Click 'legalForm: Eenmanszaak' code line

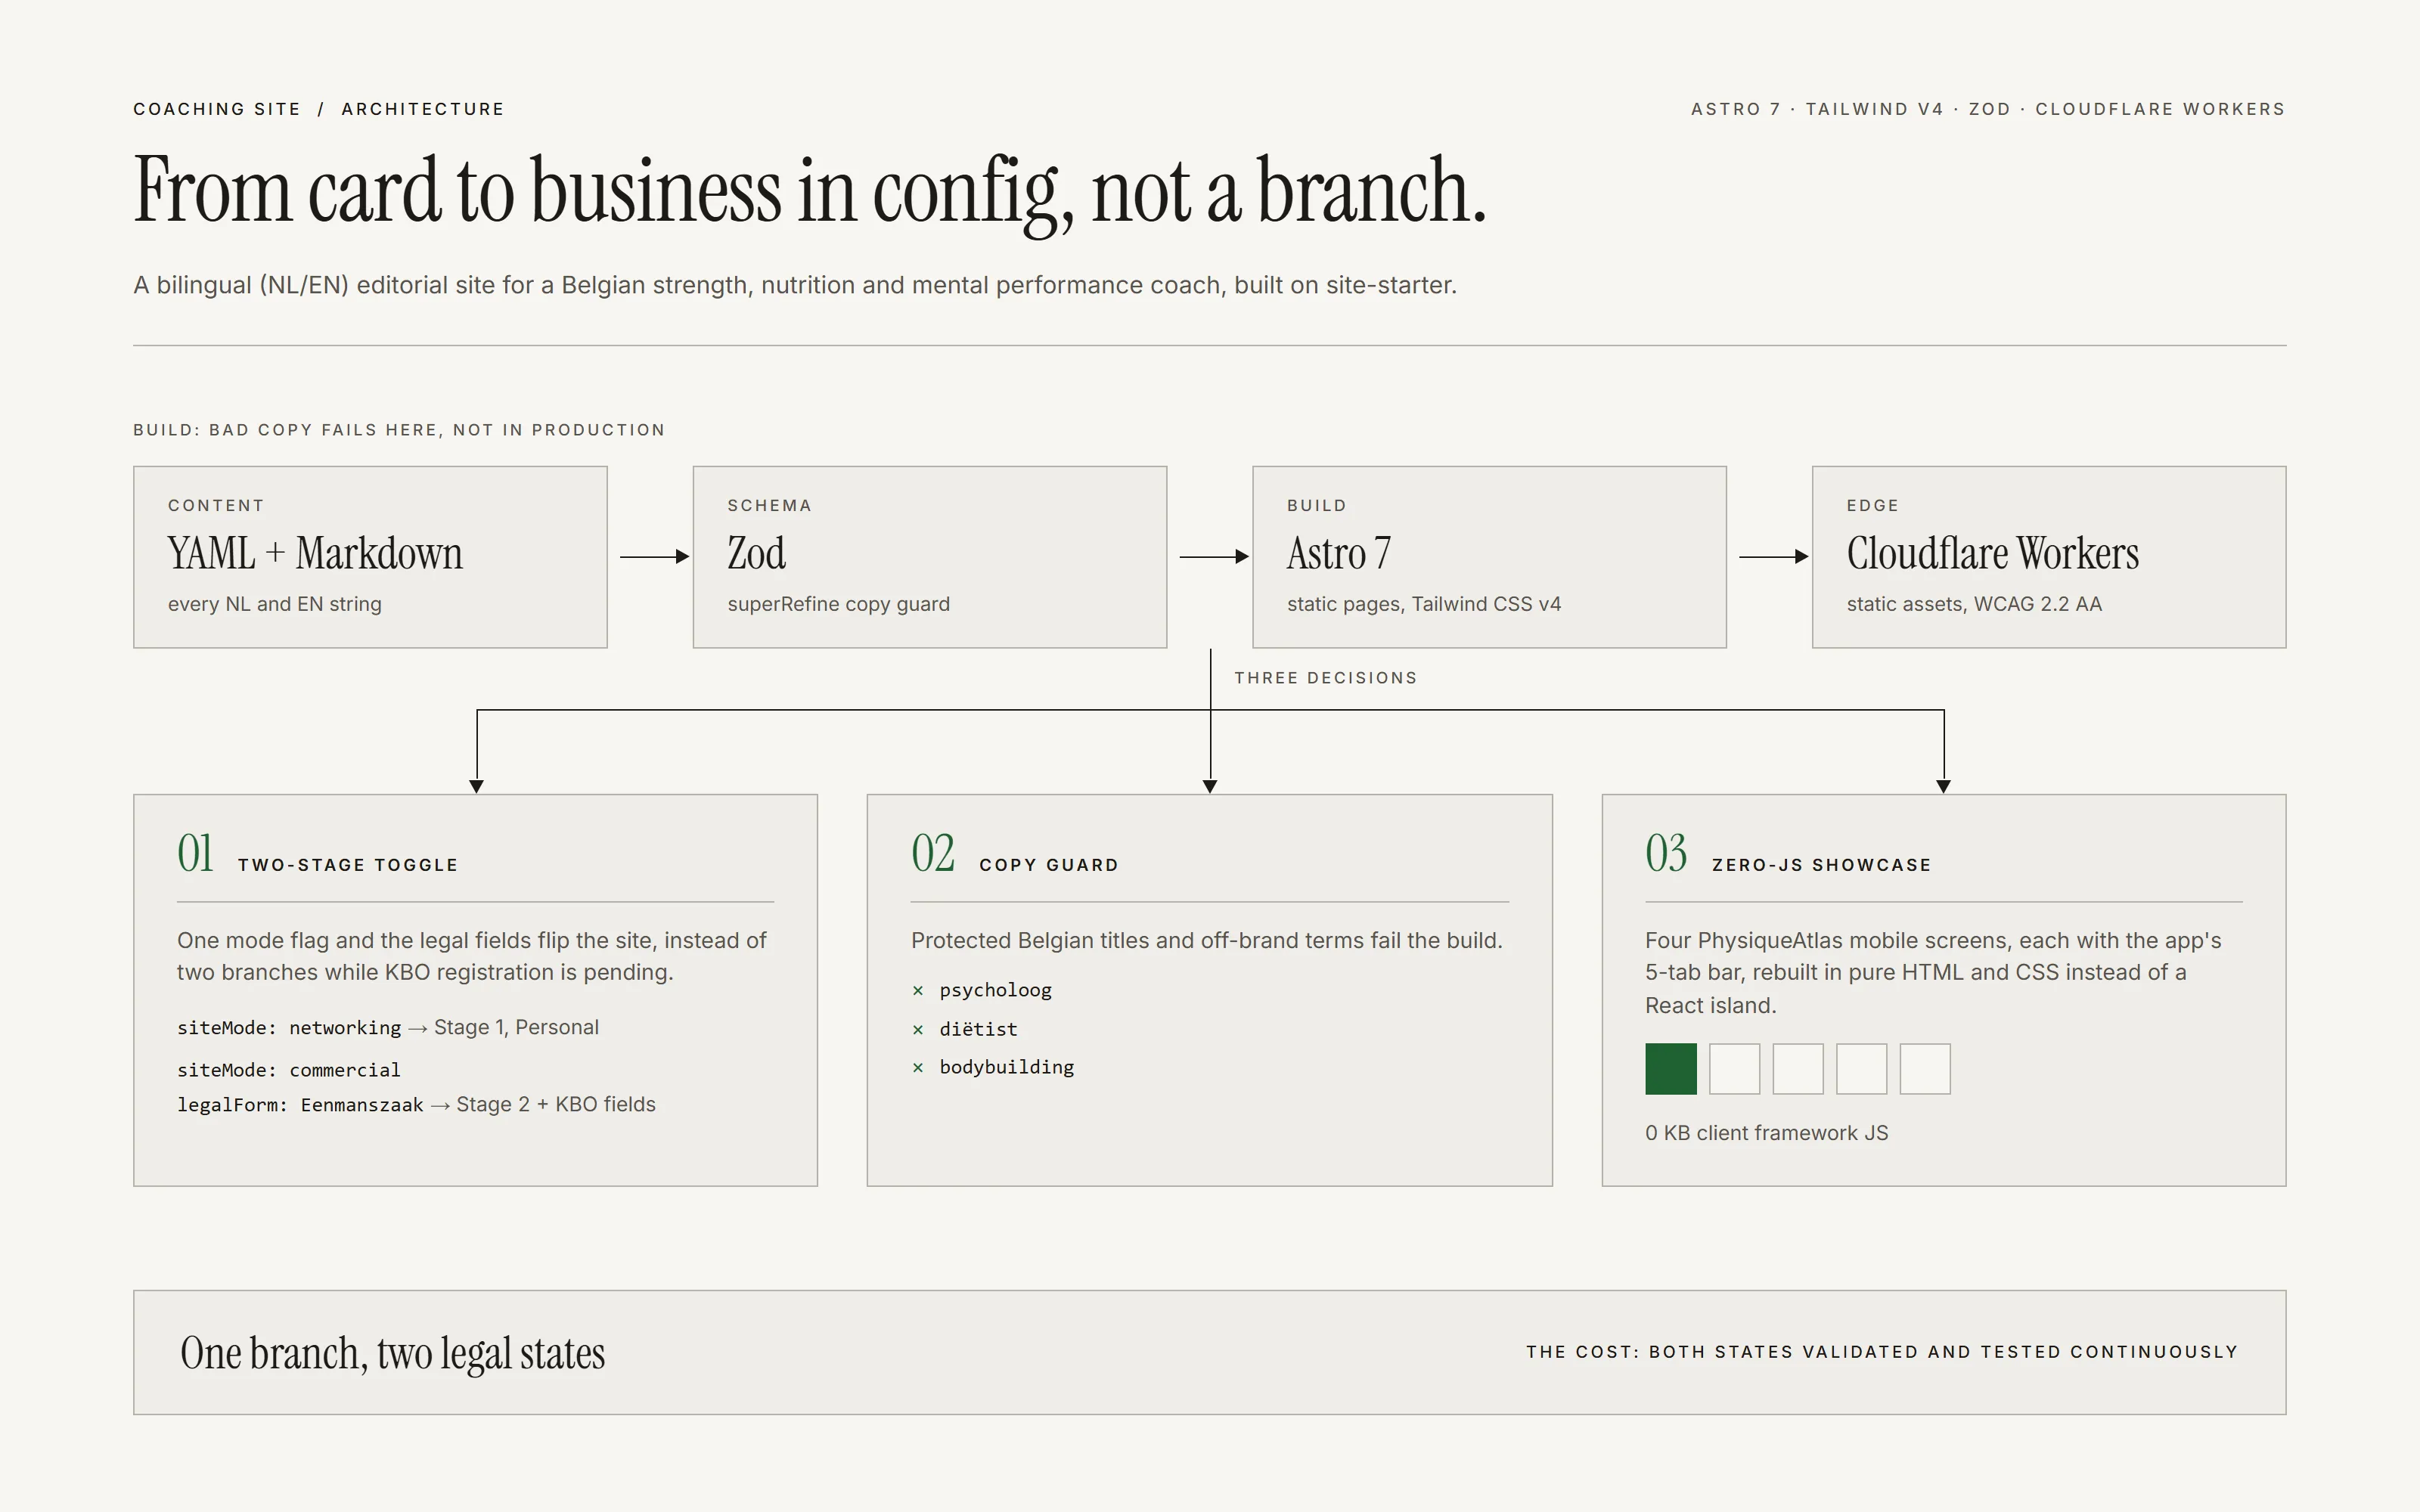click(300, 1105)
